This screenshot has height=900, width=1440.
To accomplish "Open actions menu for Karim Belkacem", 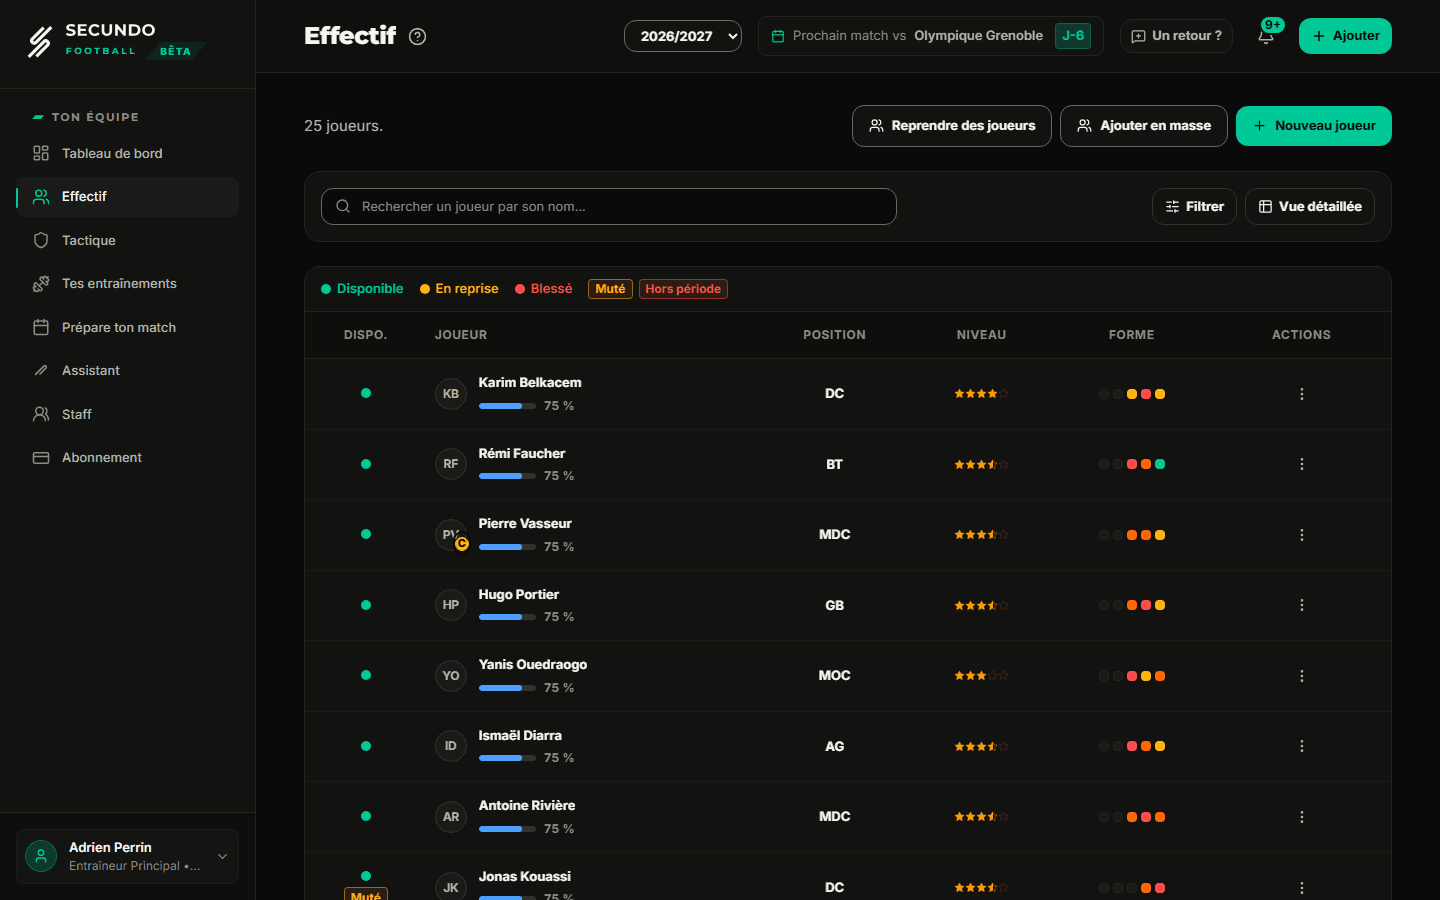I will pos(1301,394).
